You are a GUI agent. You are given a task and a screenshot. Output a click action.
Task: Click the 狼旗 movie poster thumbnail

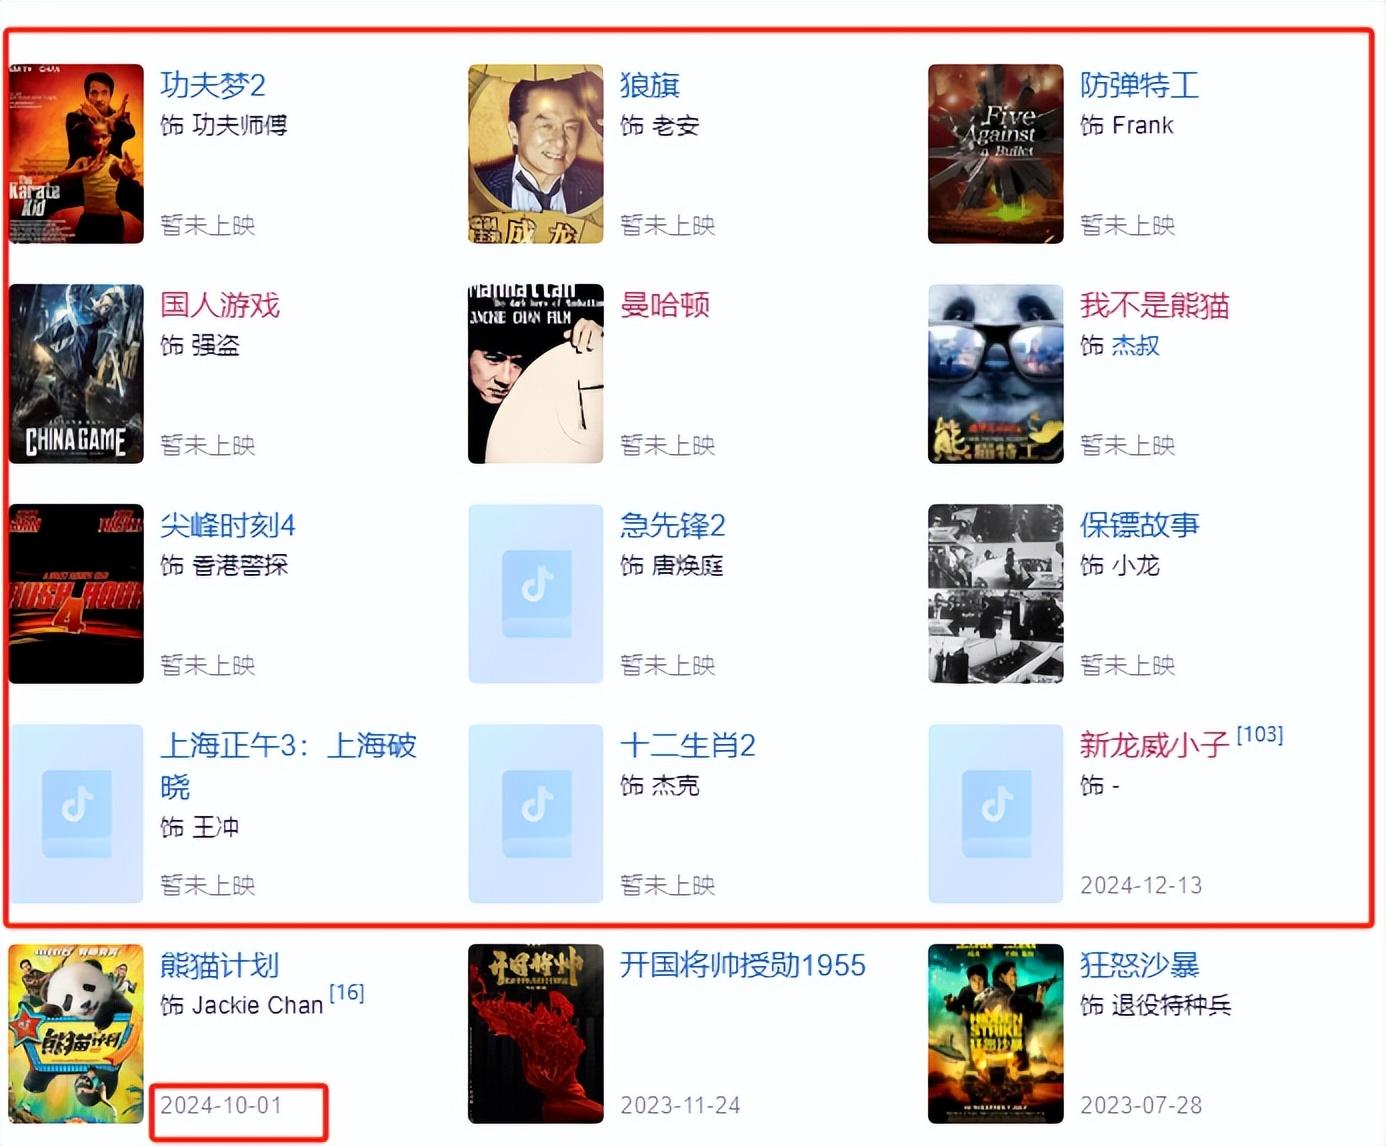(x=536, y=154)
